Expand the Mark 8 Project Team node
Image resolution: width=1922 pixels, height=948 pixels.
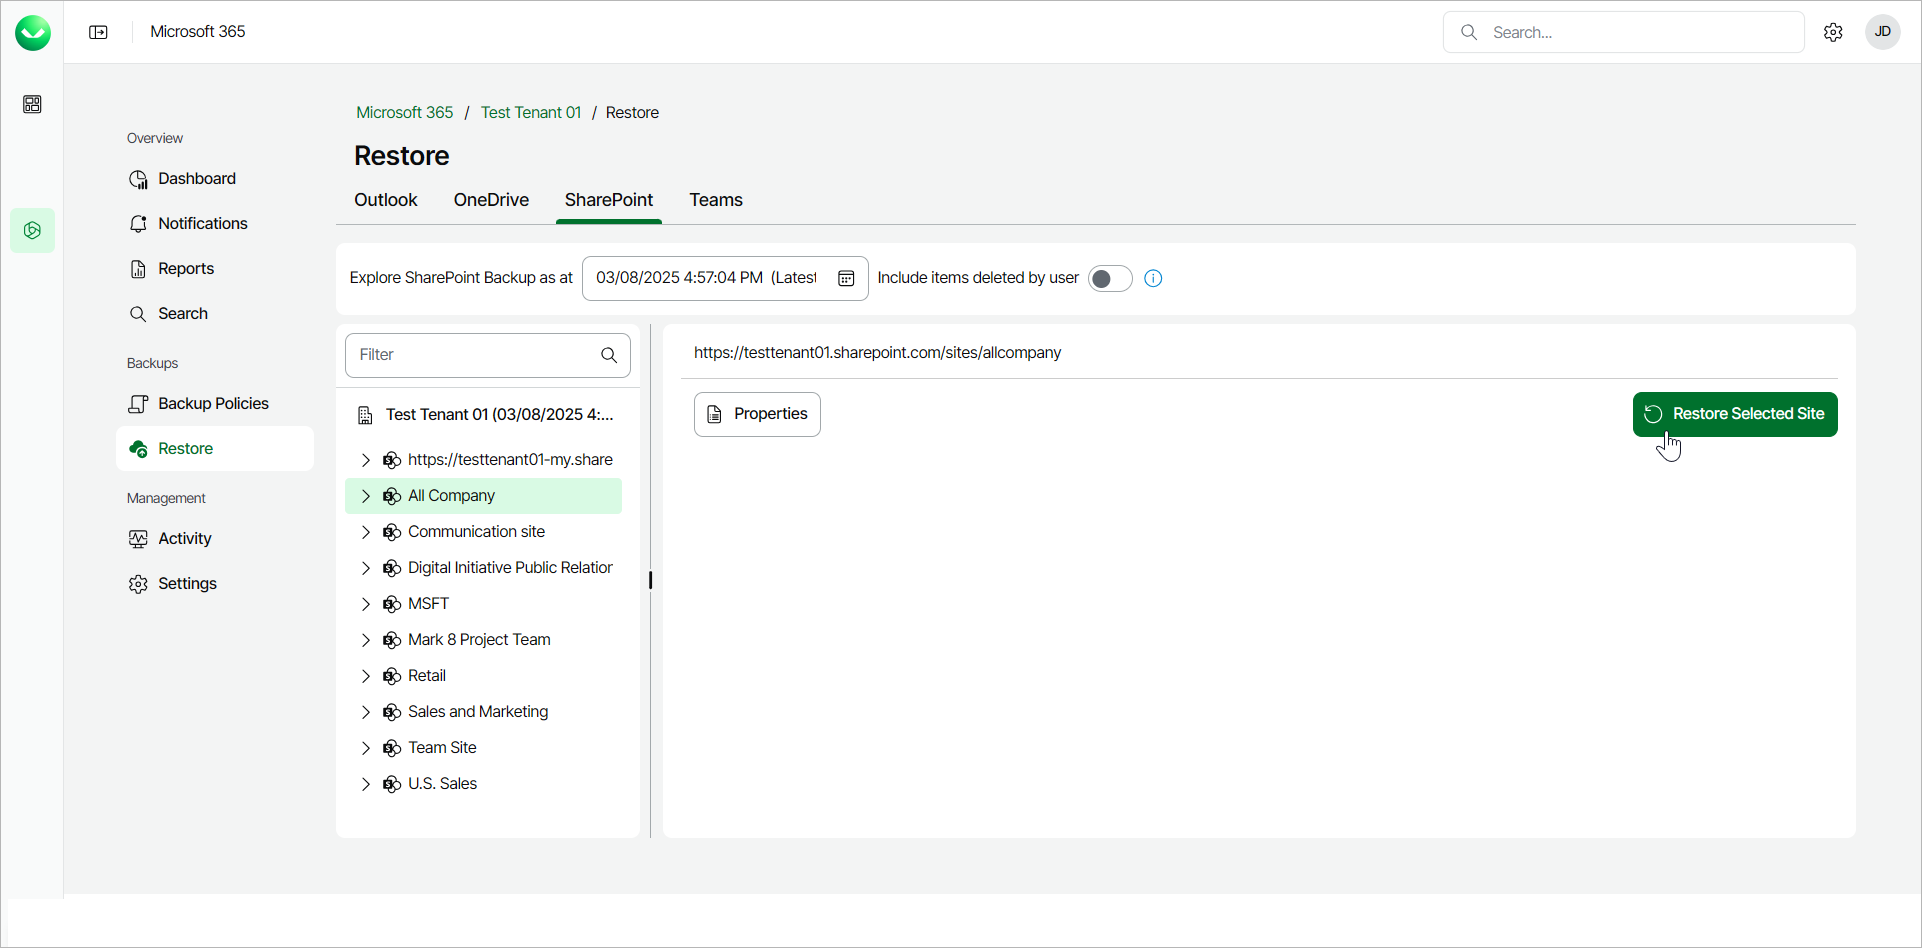pyautogui.click(x=366, y=640)
